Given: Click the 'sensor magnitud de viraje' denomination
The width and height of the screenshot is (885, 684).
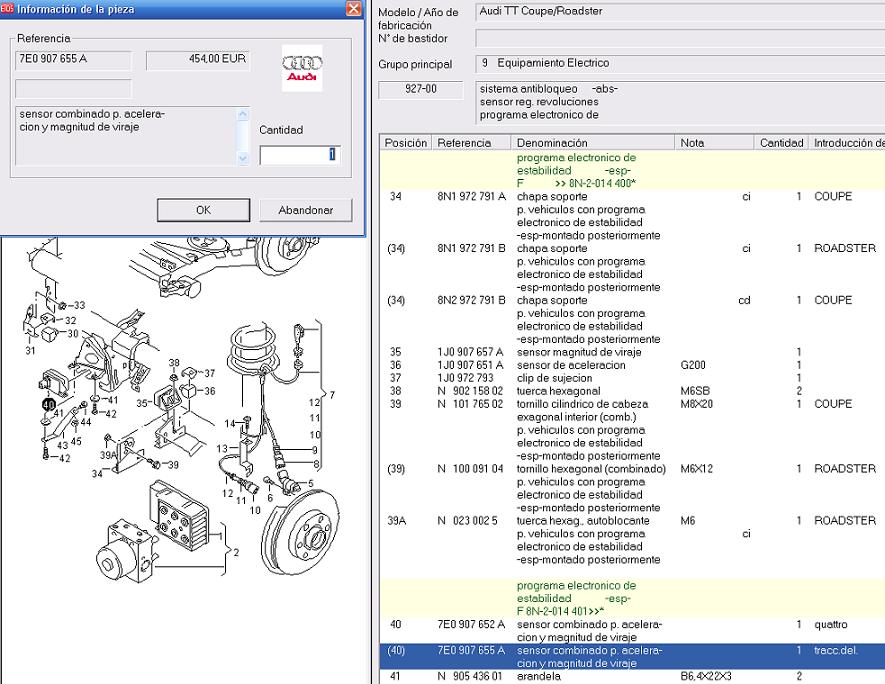Looking at the screenshot, I should [x=579, y=352].
